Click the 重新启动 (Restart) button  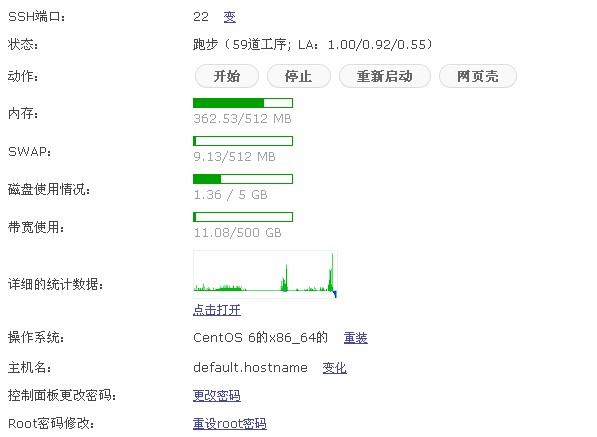click(x=385, y=76)
